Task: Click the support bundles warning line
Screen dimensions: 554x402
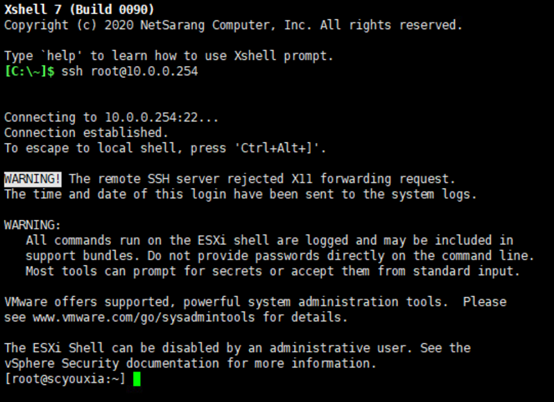Action: tap(279, 256)
